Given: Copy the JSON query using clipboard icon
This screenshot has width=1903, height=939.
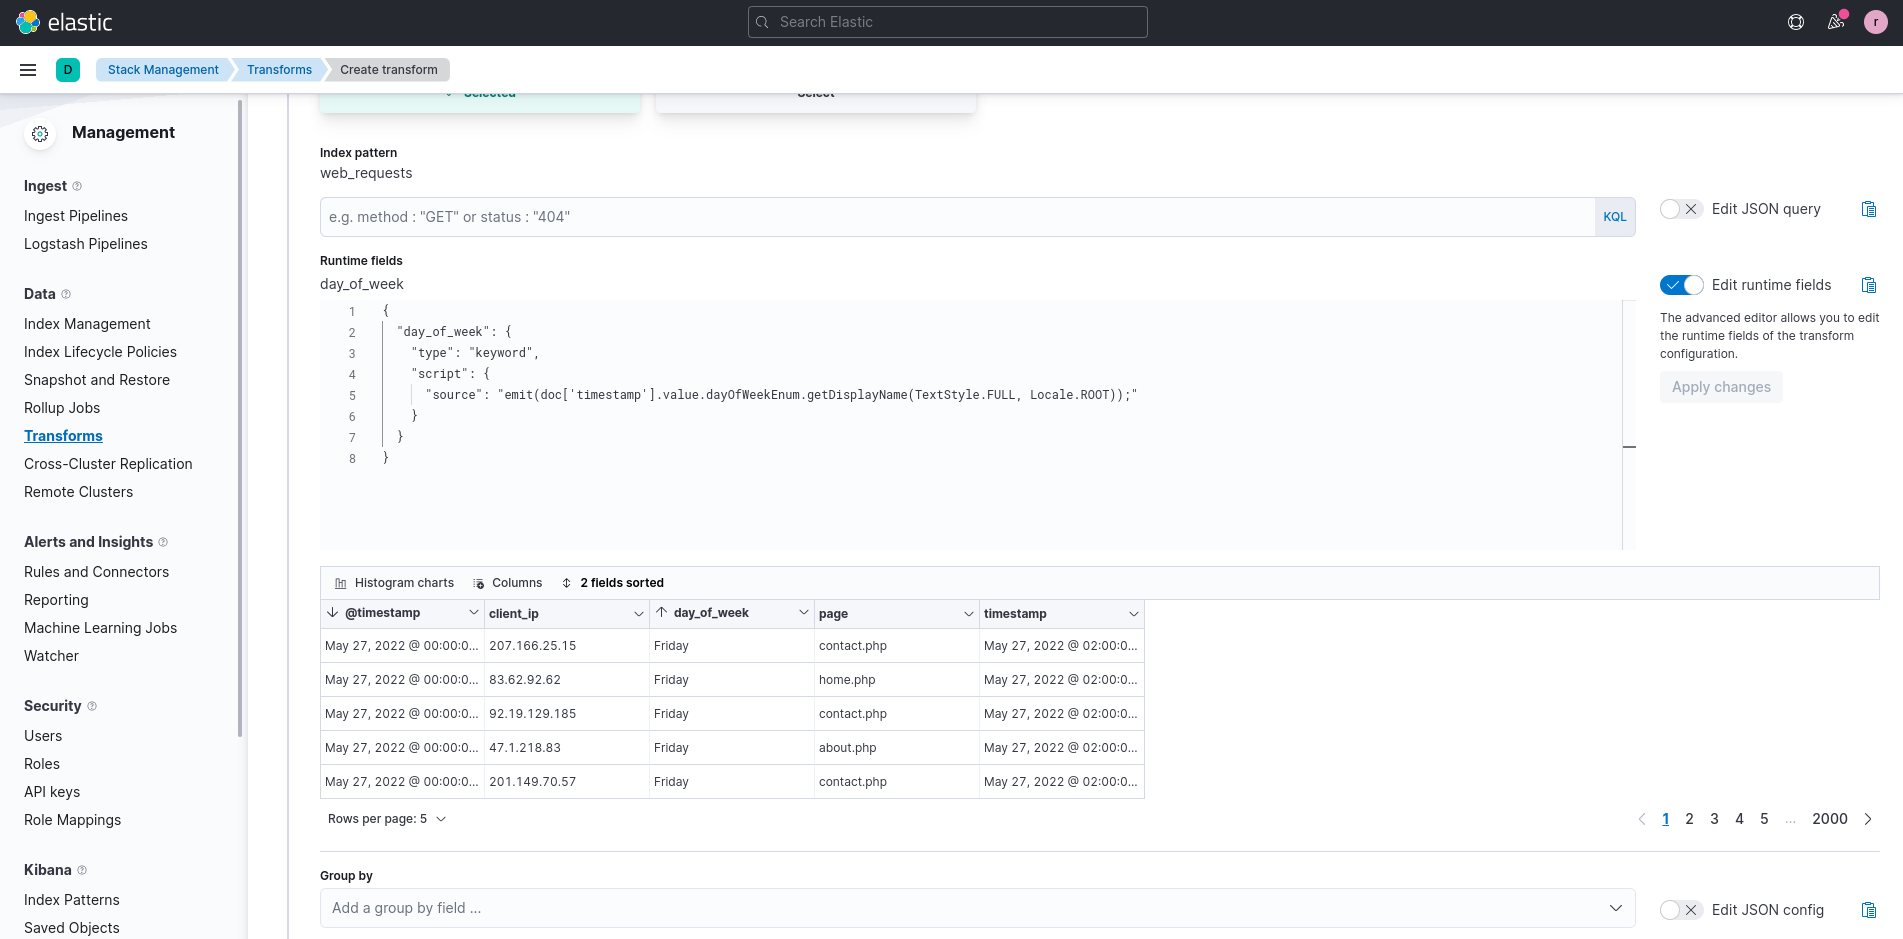Looking at the screenshot, I should pyautogui.click(x=1868, y=209).
